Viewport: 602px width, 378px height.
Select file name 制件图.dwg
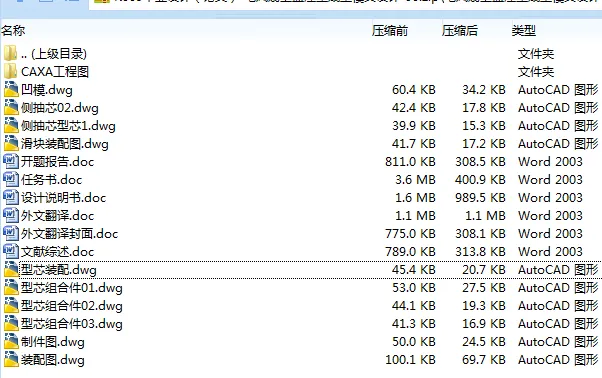(53, 342)
